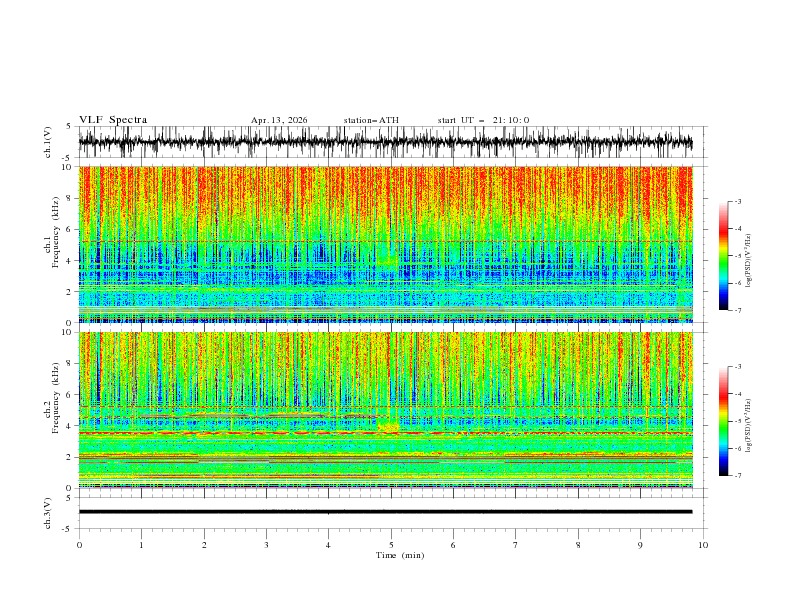This screenshot has height=612, width=792.
Task: Click the ch.2 PSD color scale bar
Action: tap(723, 421)
